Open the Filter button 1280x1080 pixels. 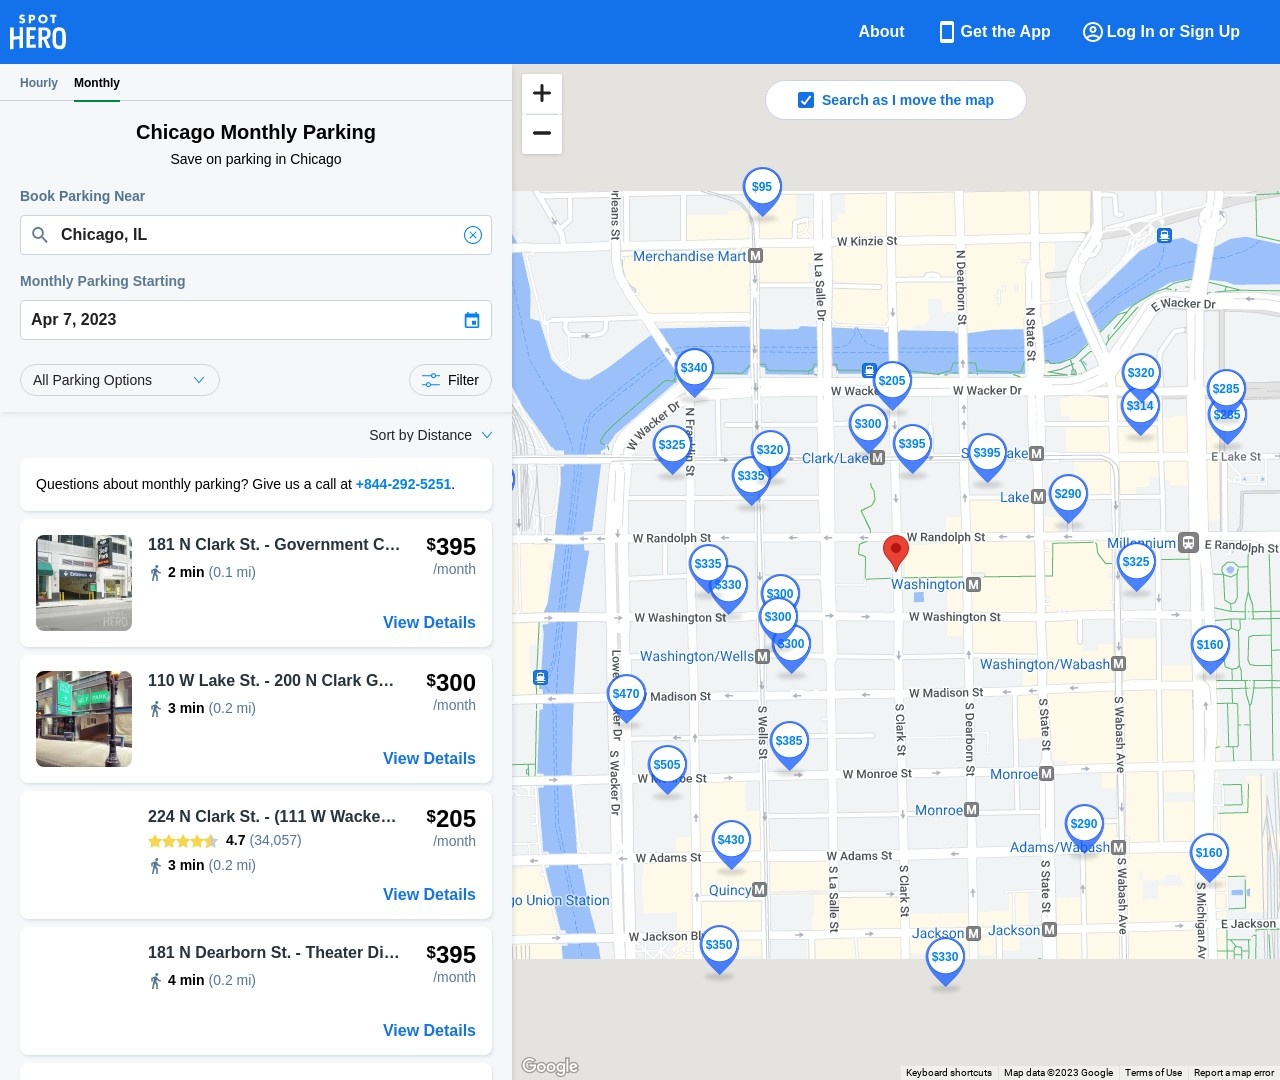(x=450, y=380)
